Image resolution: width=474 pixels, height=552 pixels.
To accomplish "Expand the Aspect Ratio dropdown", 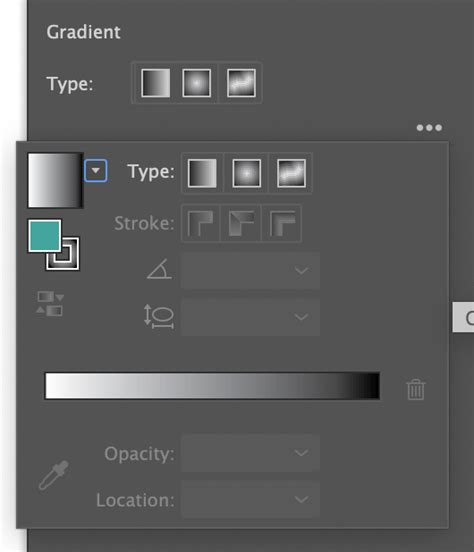I will tap(251, 317).
